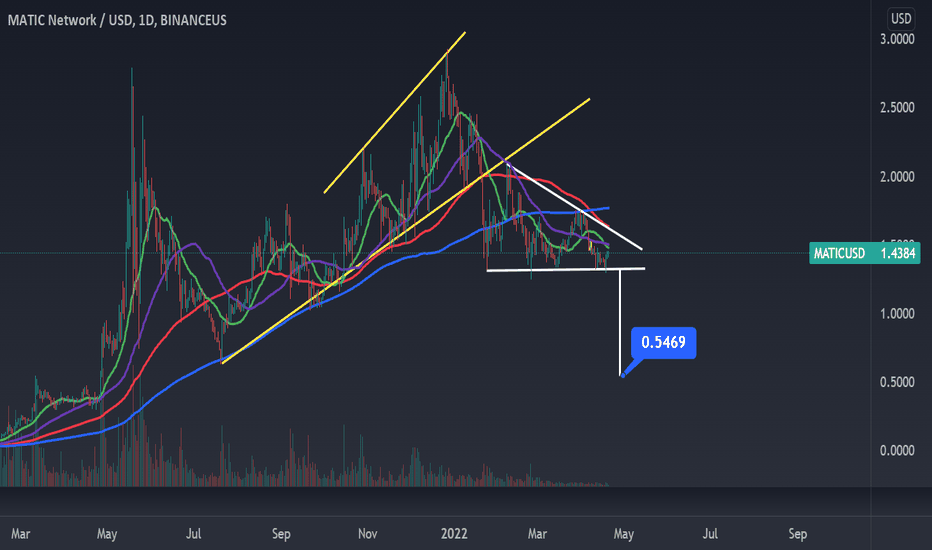This screenshot has width=932, height=550.
Task: Click the Sep label left of 2022
Action: click(x=281, y=534)
